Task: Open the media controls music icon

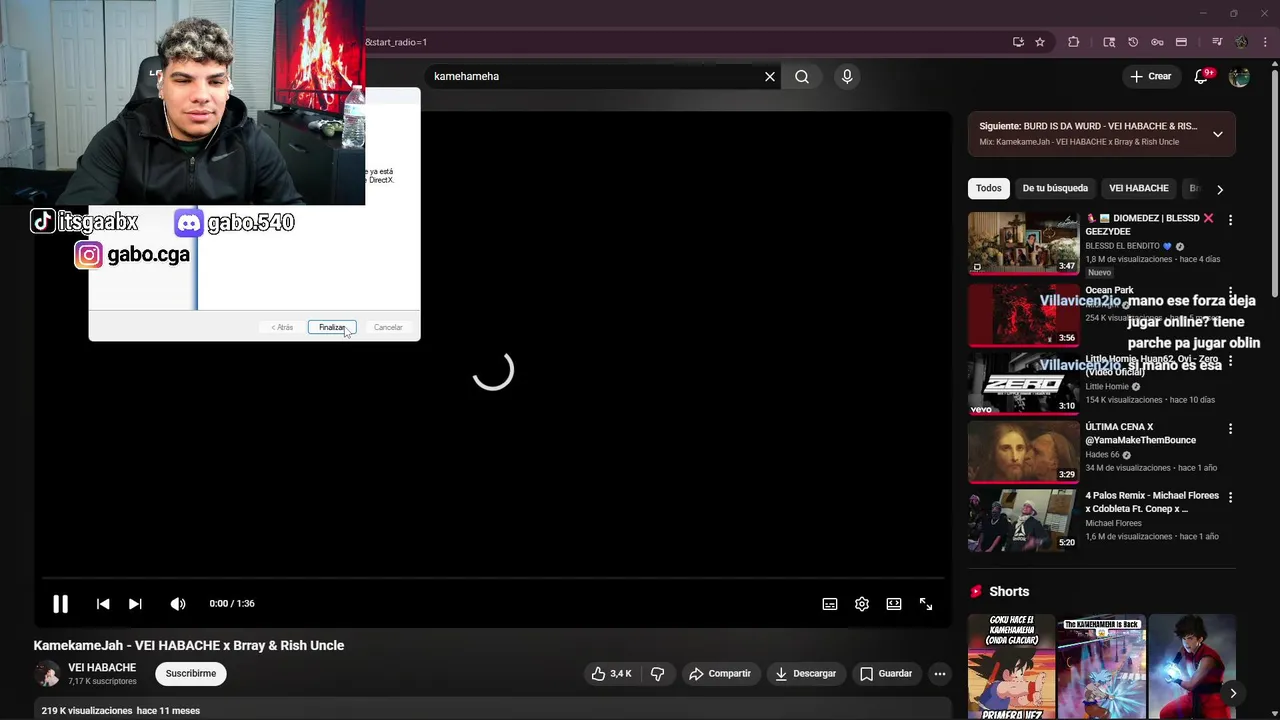Action: click(1217, 42)
